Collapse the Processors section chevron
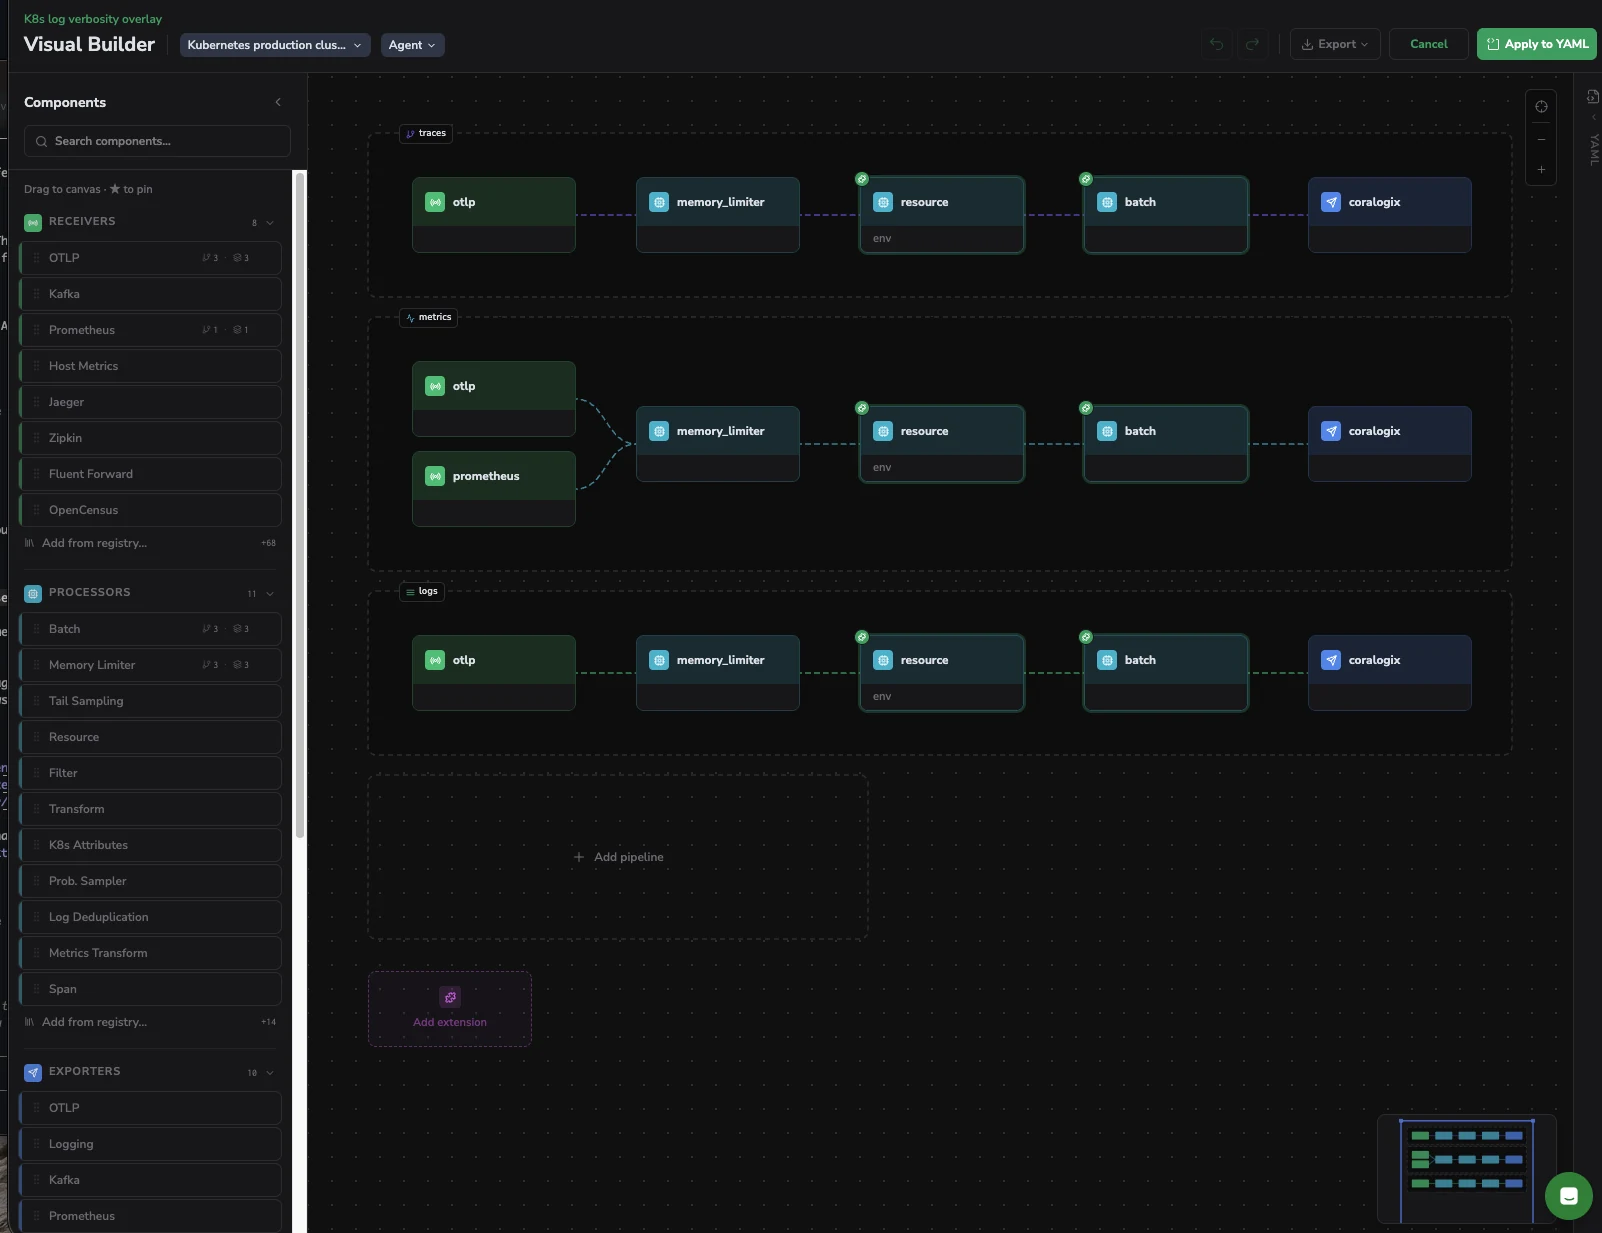The image size is (1602, 1233). 270,594
